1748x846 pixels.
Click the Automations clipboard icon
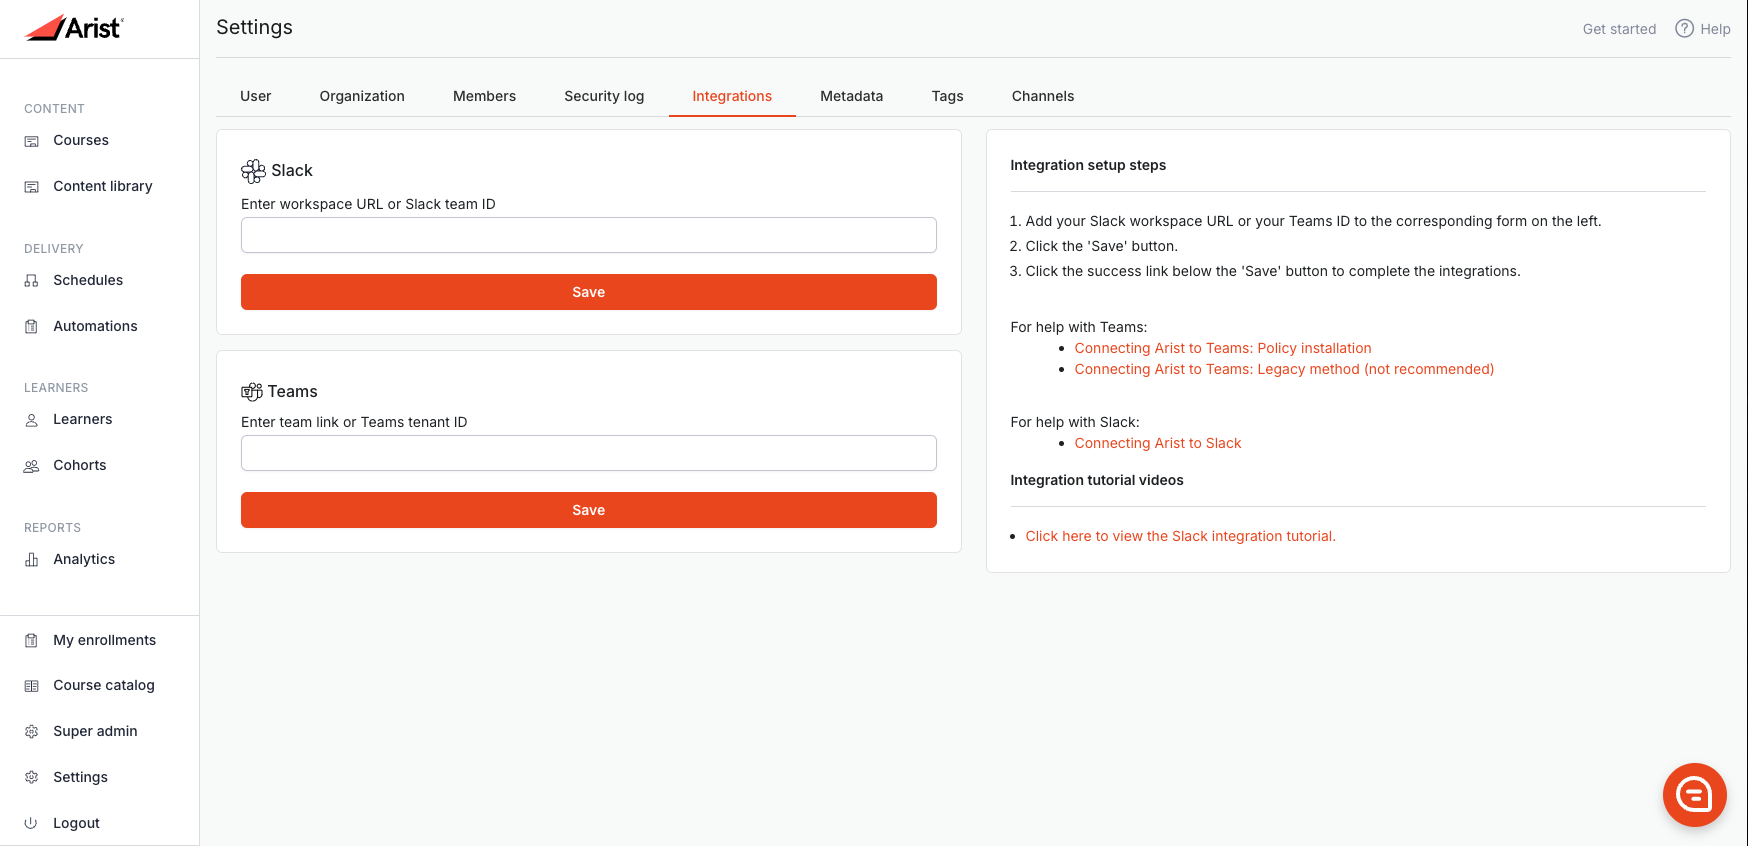[31, 327]
